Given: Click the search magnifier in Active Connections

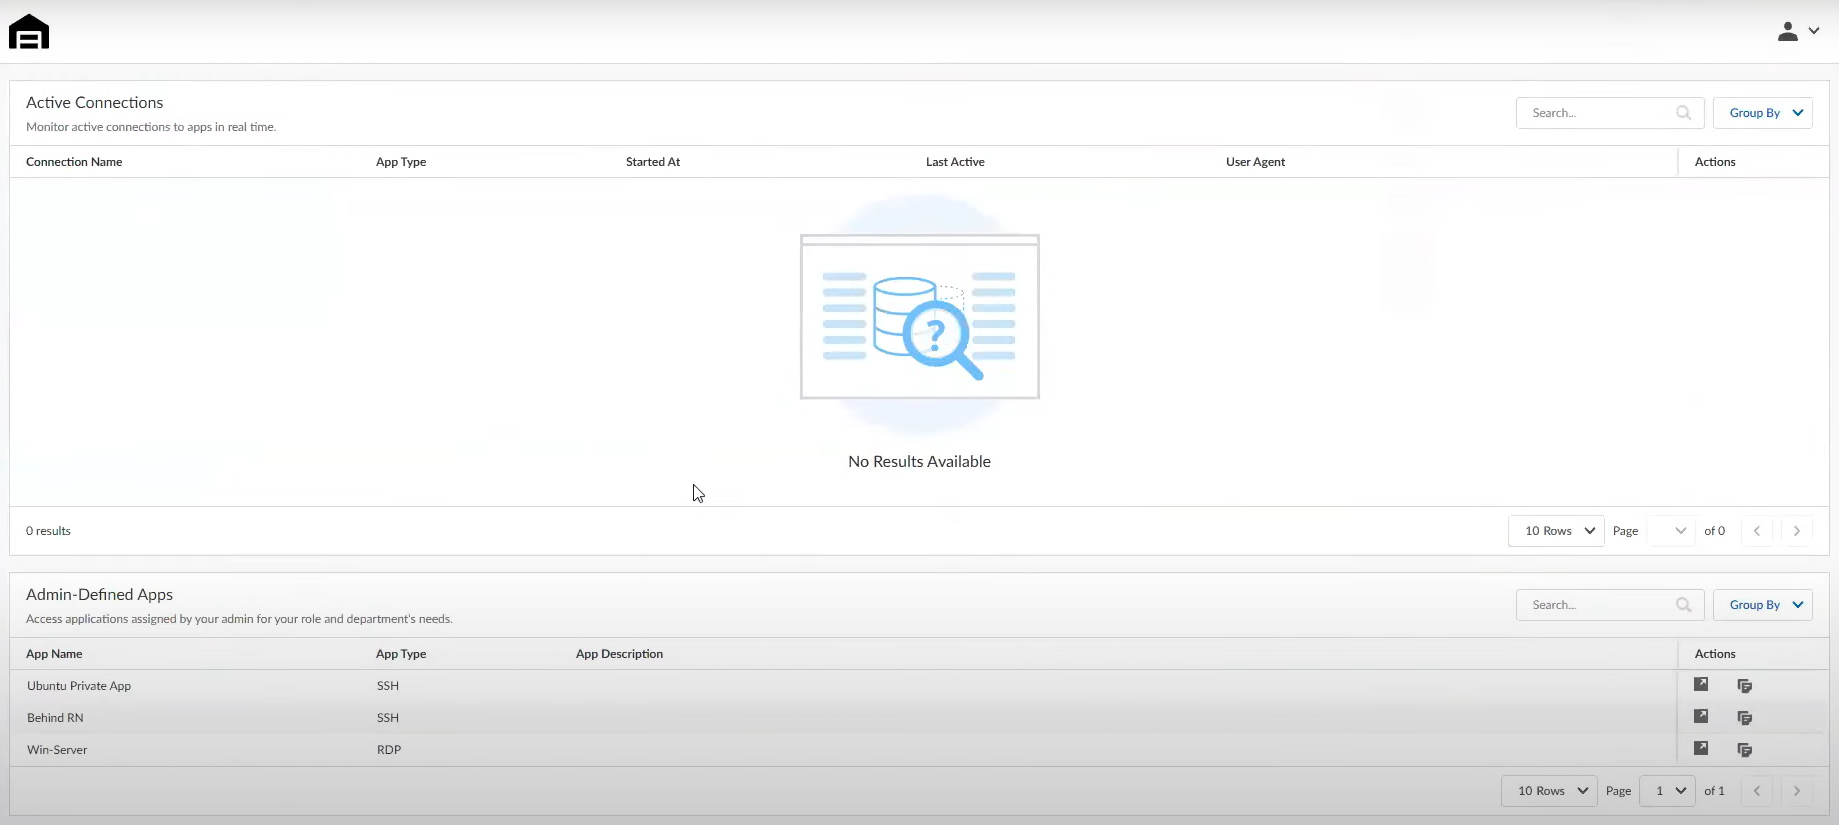Looking at the screenshot, I should point(1683,113).
